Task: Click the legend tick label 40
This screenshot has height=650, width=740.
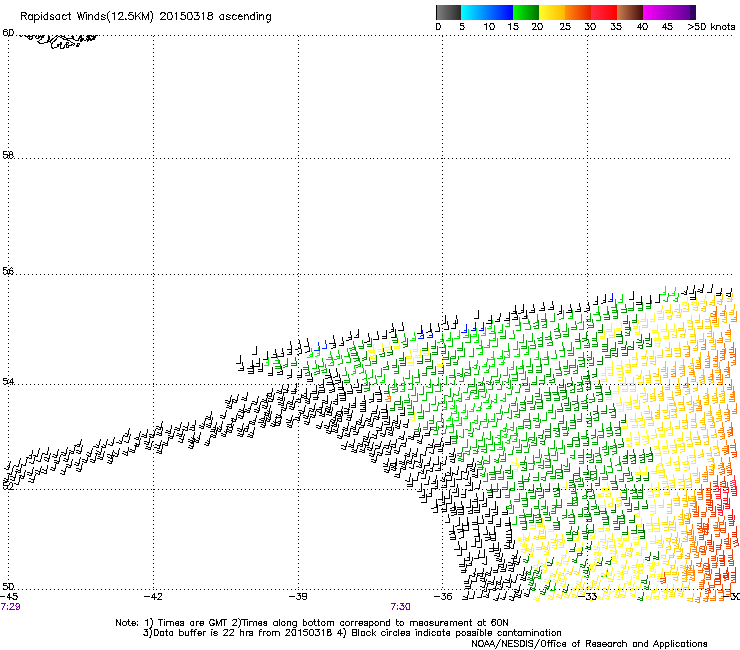Action: coord(642,27)
